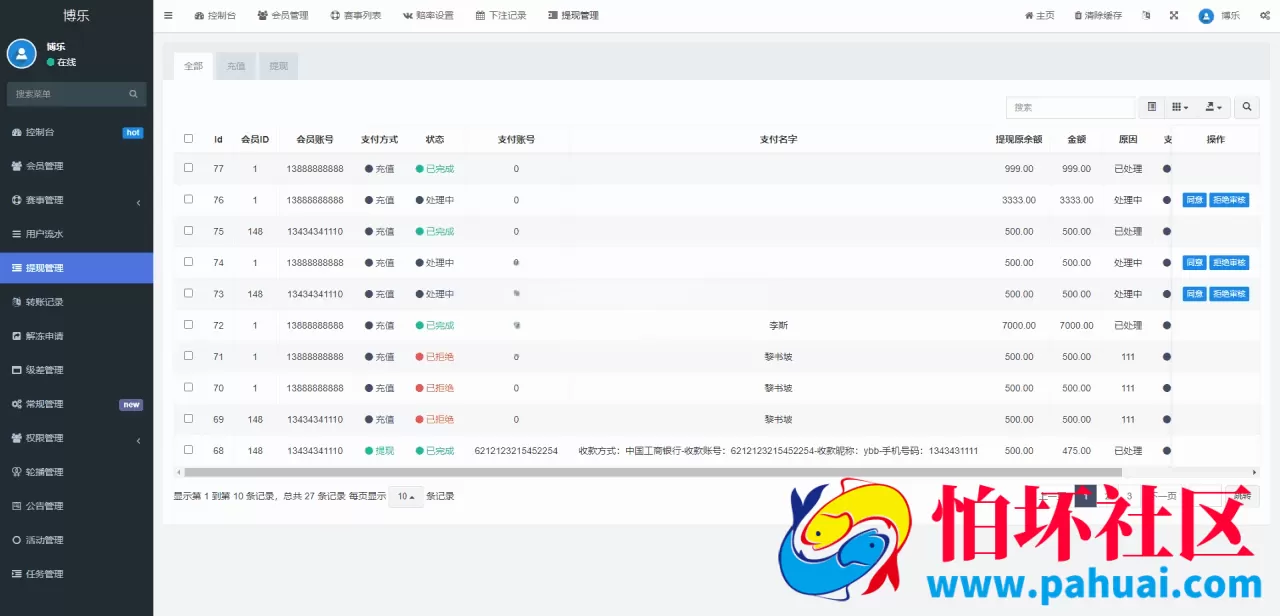Screen dimensions: 1280x616
Task: Click the table's horizontal scrollbar
Action: pyautogui.click(x=653, y=472)
